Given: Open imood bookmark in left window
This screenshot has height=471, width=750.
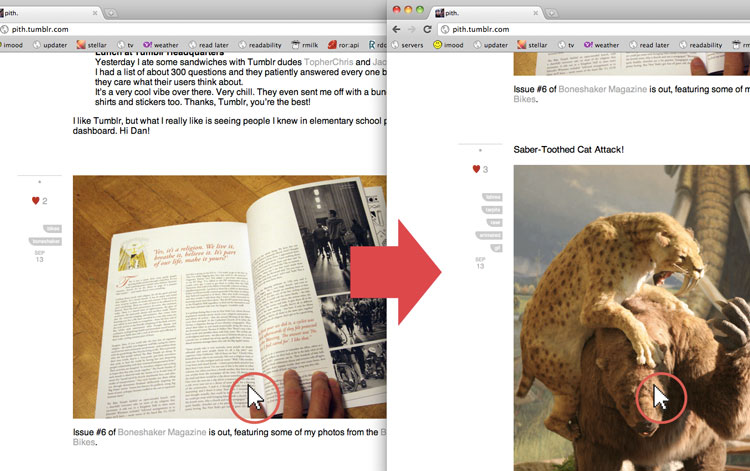Looking at the screenshot, I should (x=11, y=45).
